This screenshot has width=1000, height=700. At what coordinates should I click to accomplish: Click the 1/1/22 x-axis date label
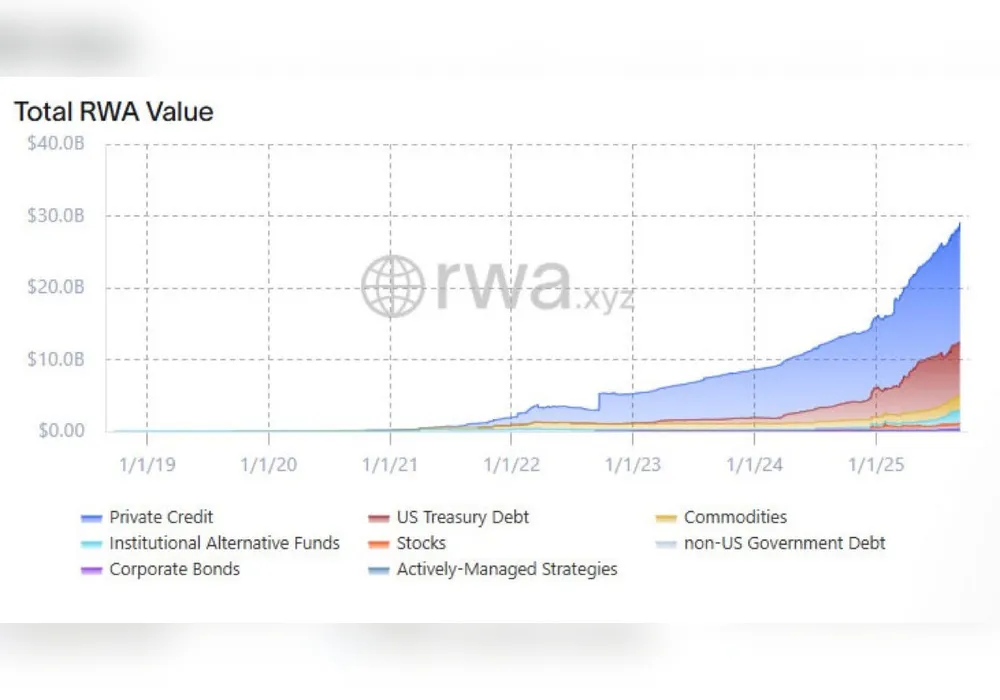tap(511, 465)
